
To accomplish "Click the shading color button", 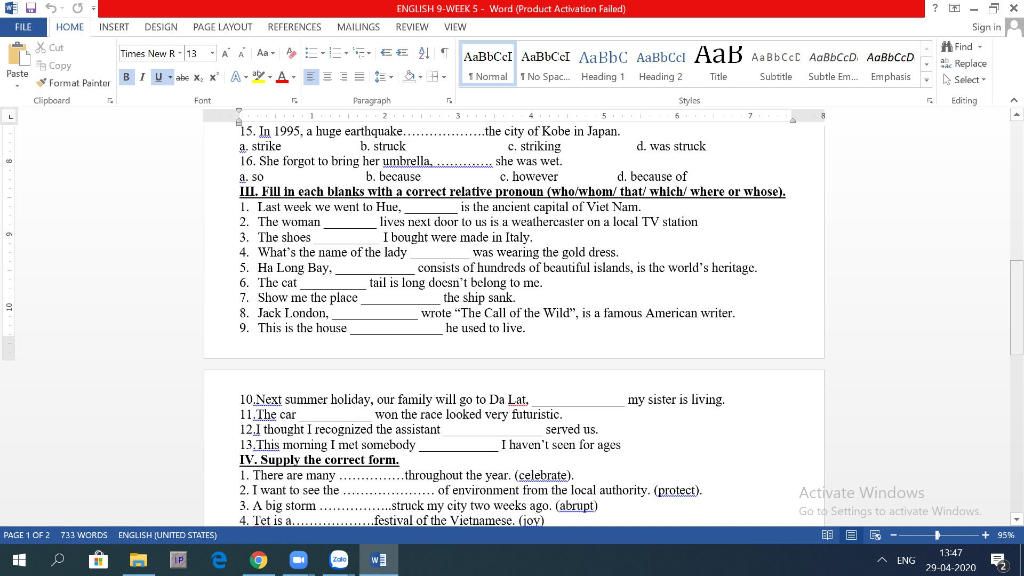I will (x=409, y=76).
